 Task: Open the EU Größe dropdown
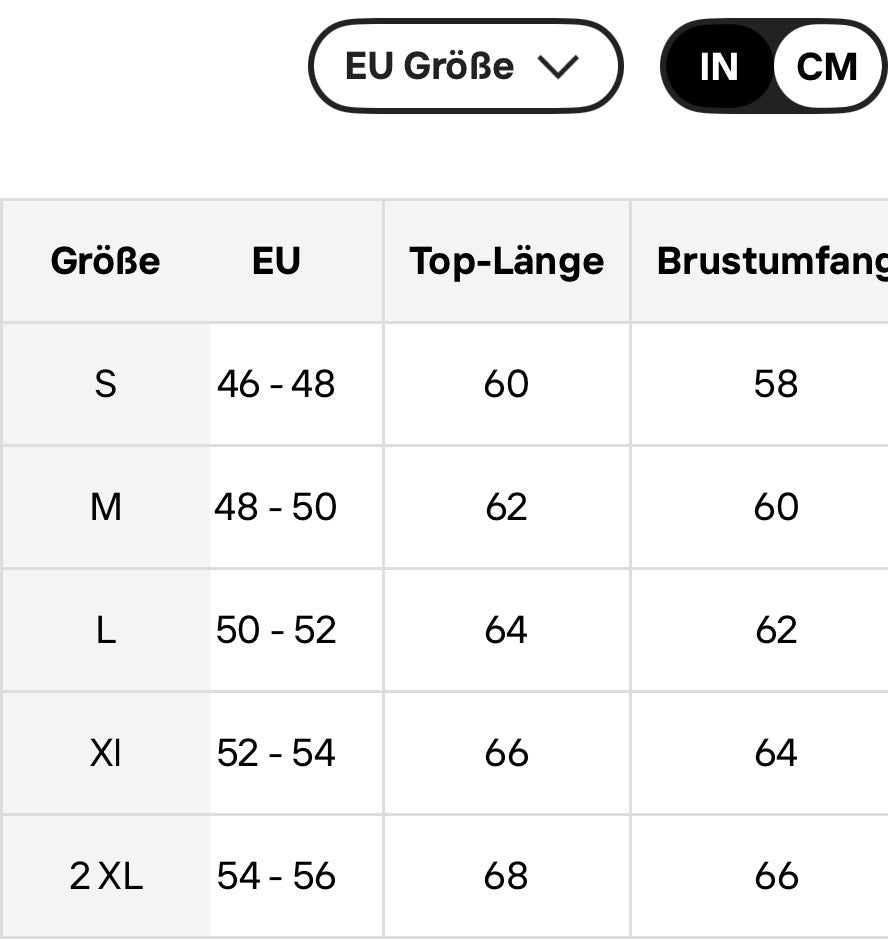pyautogui.click(x=466, y=66)
